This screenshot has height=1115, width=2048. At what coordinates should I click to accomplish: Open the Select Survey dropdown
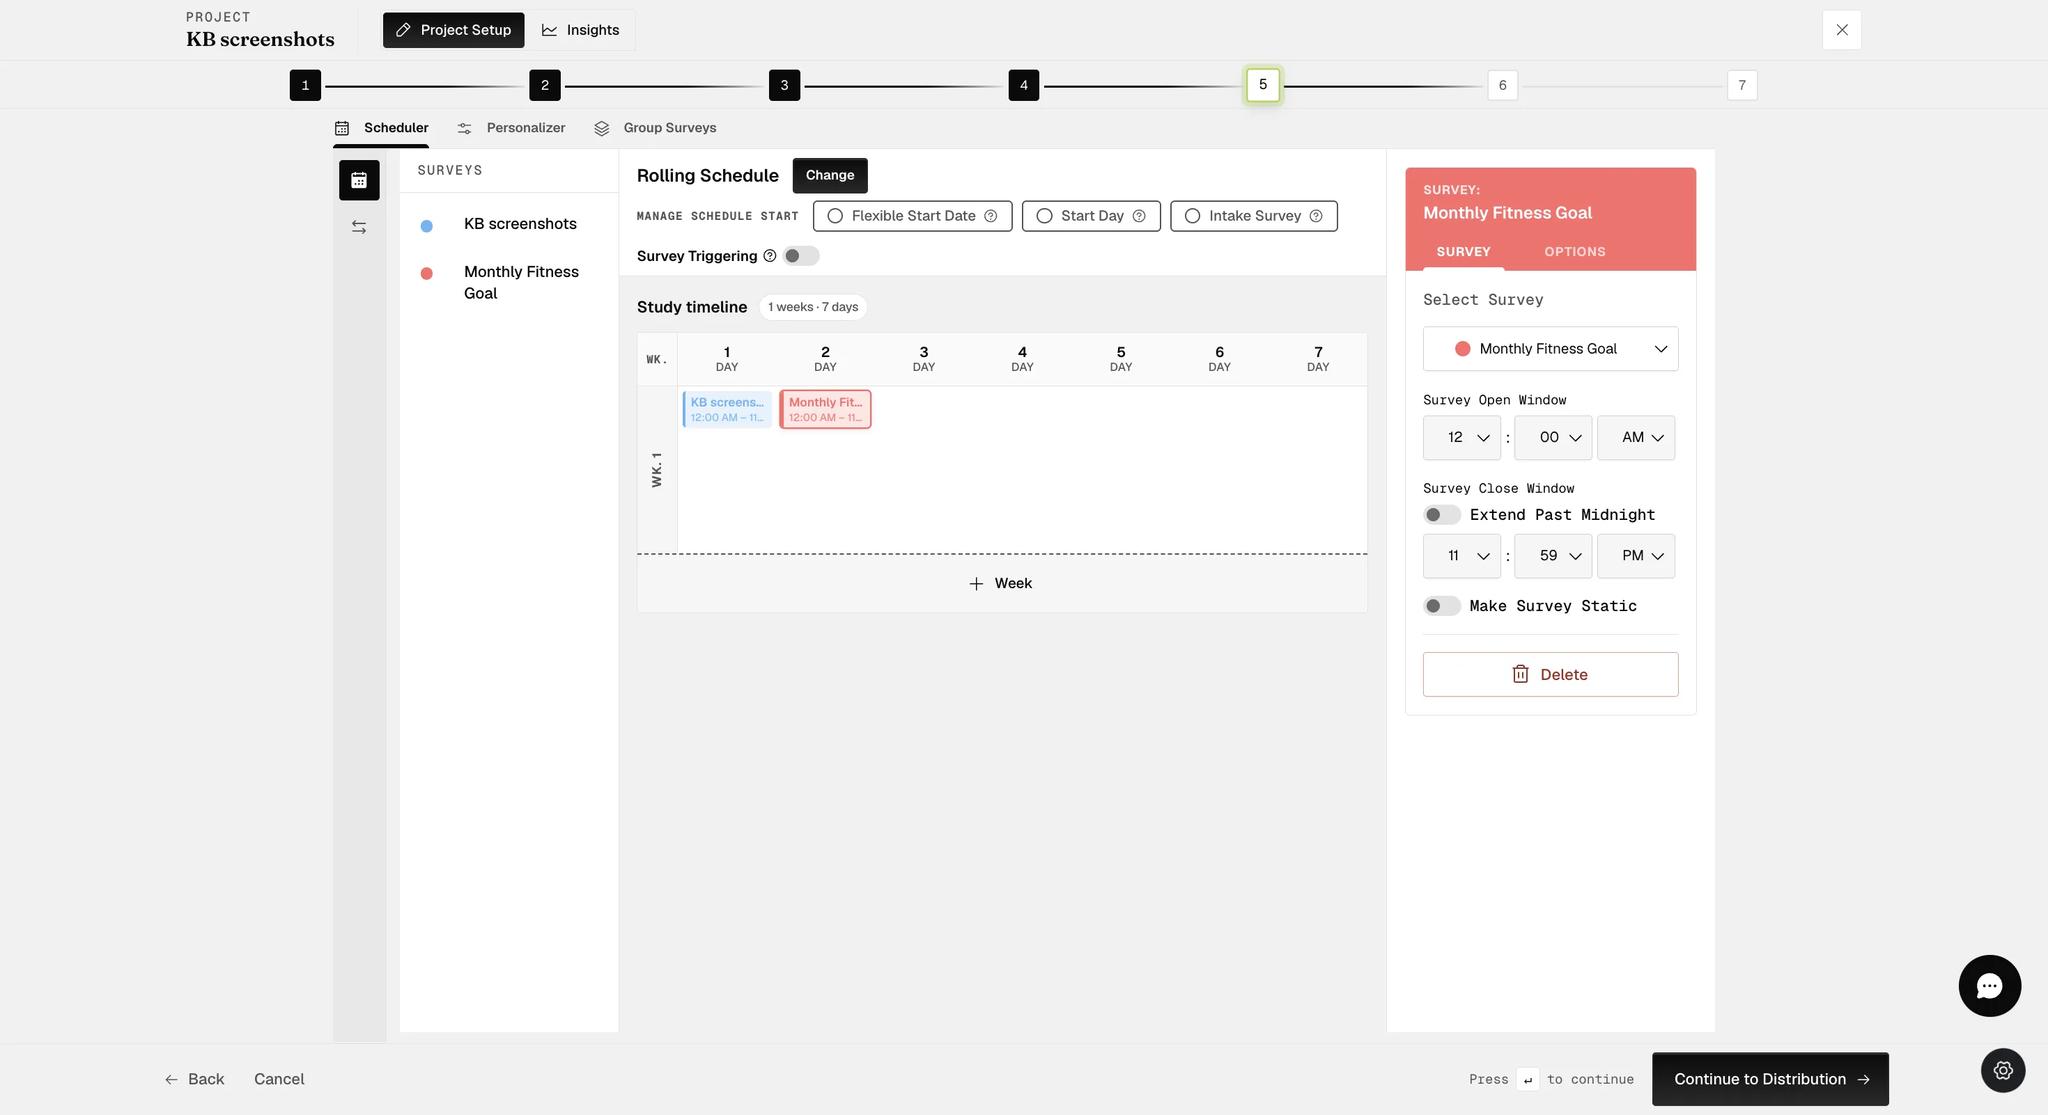click(x=1550, y=349)
